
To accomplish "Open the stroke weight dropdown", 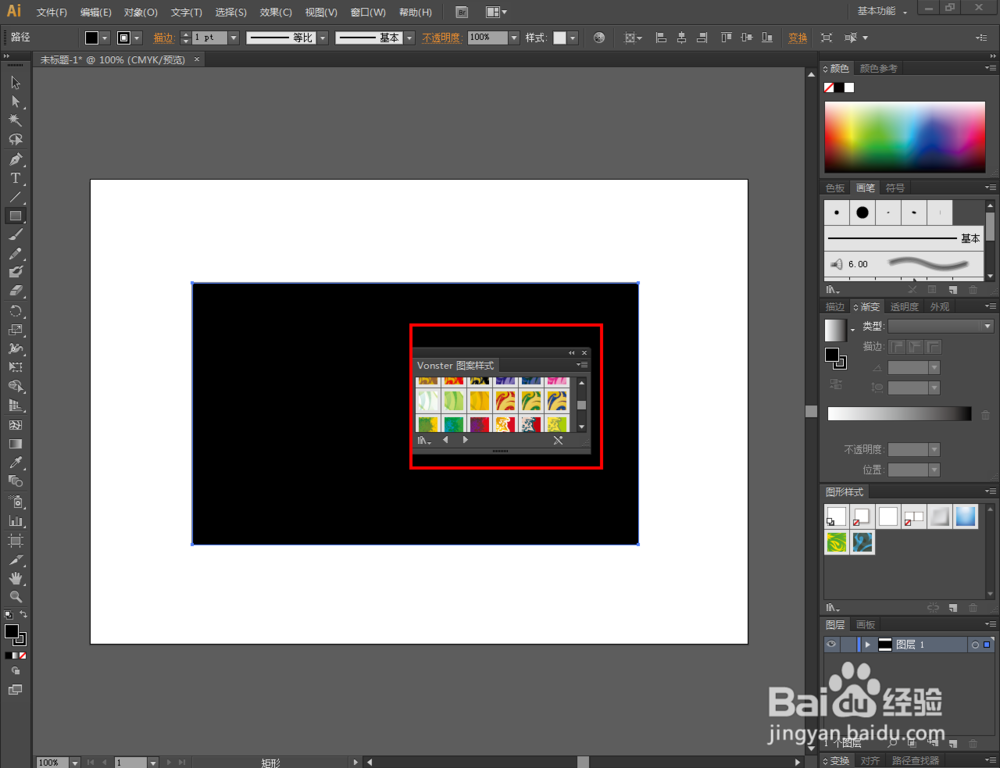I will pyautogui.click(x=233, y=38).
